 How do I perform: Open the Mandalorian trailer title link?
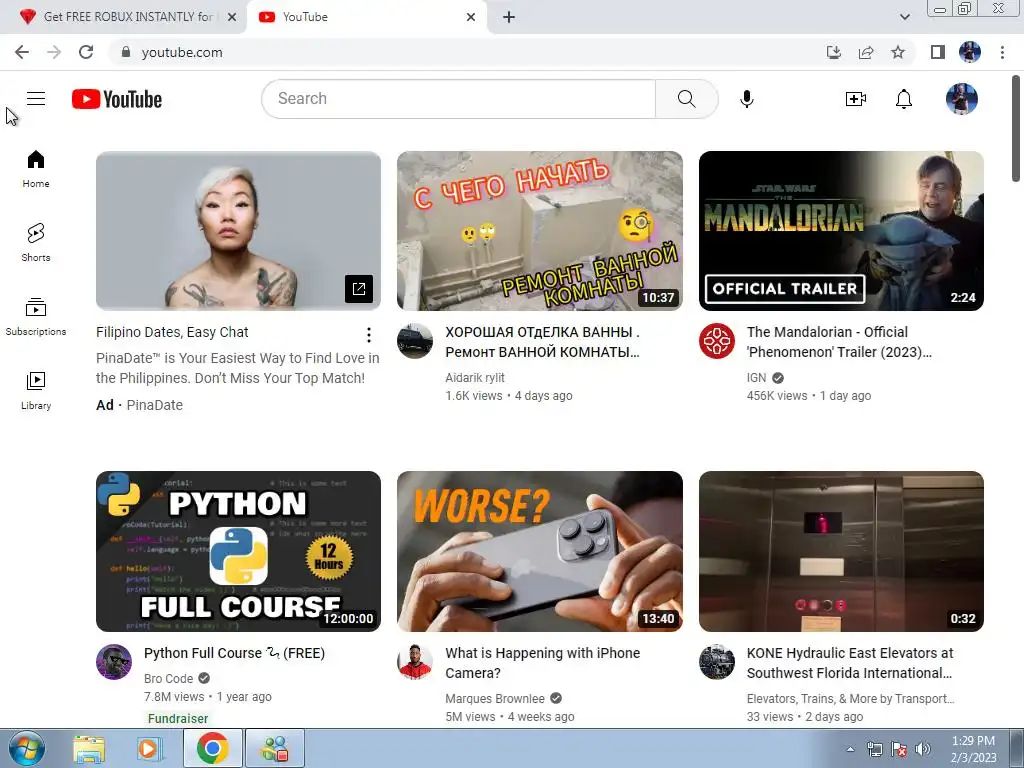click(839, 342)
